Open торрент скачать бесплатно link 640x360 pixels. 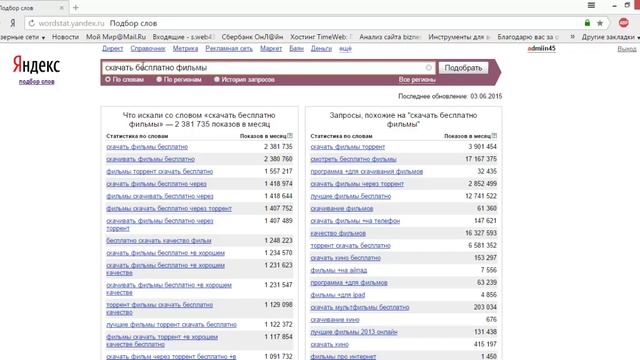point(350,246)
